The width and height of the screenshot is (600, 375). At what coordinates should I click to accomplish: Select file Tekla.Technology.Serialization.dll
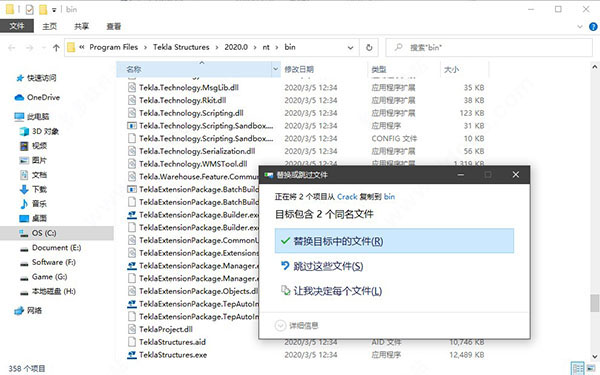tap(197, 151)
